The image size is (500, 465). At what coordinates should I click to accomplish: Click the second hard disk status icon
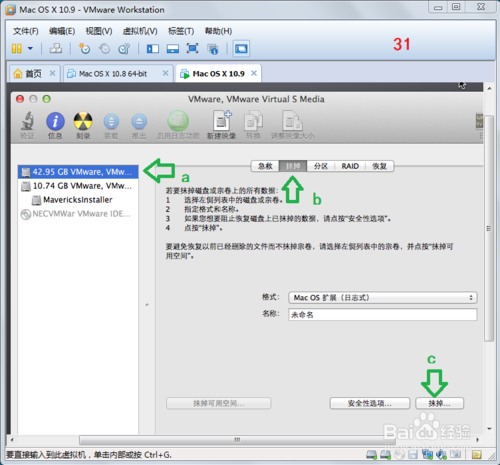click(x=385, y=454)
